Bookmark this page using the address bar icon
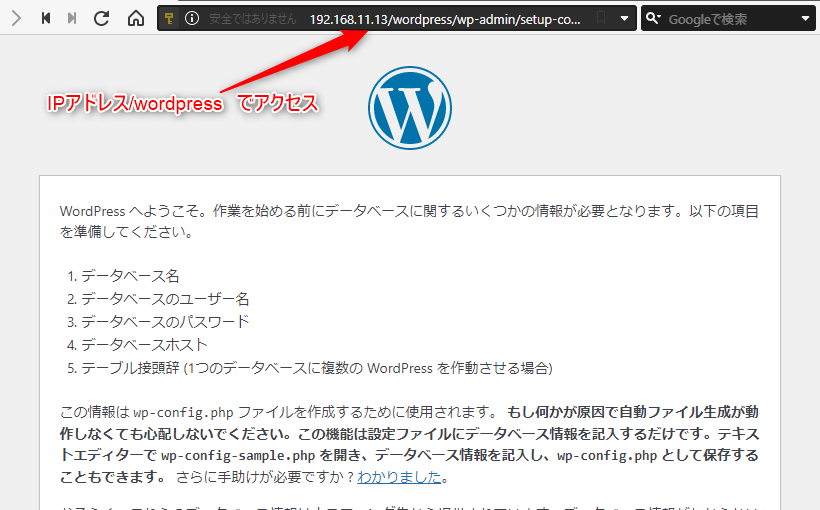The height and width of the screenshot is (510, 820). [600, 19]
